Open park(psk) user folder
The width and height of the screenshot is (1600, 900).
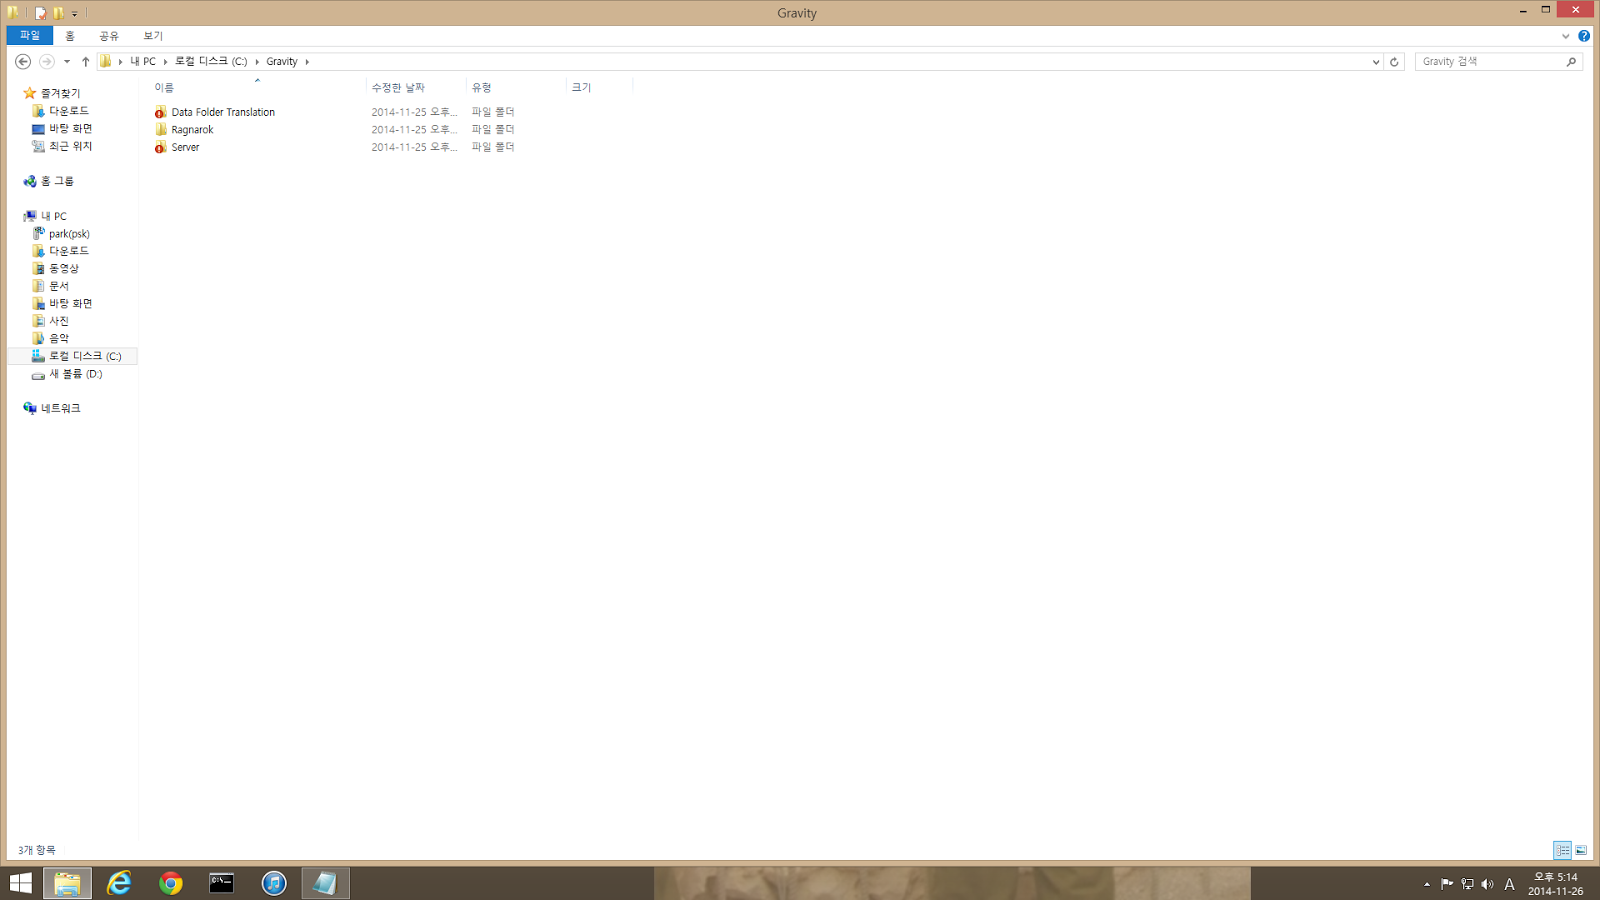(69, 234)
